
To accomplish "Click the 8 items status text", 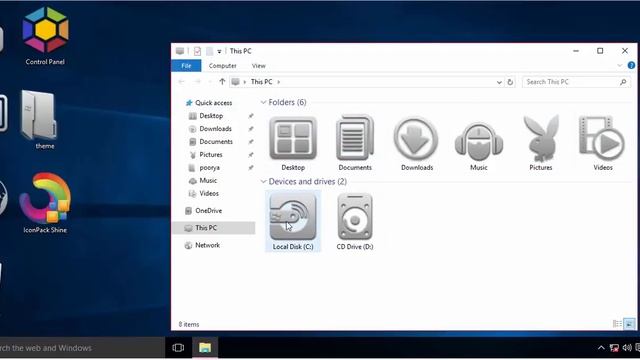I will 189,324.
